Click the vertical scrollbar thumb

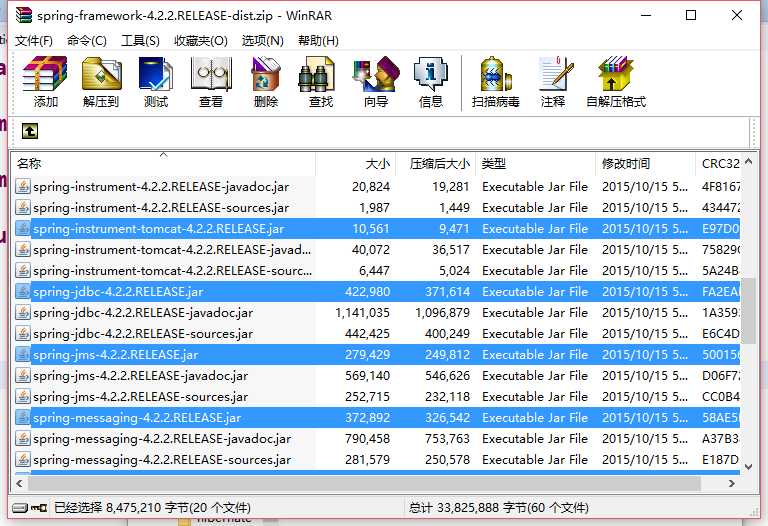pos(748,311)
